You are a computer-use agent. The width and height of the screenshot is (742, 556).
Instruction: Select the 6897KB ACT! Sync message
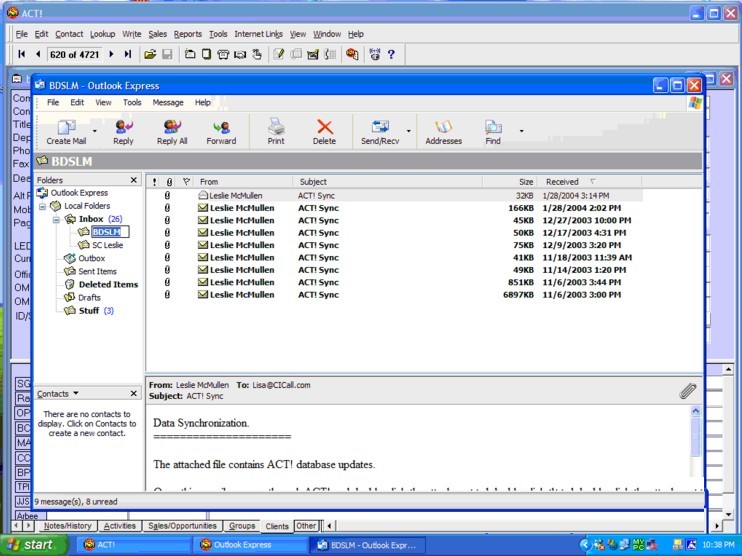point(394,295)
